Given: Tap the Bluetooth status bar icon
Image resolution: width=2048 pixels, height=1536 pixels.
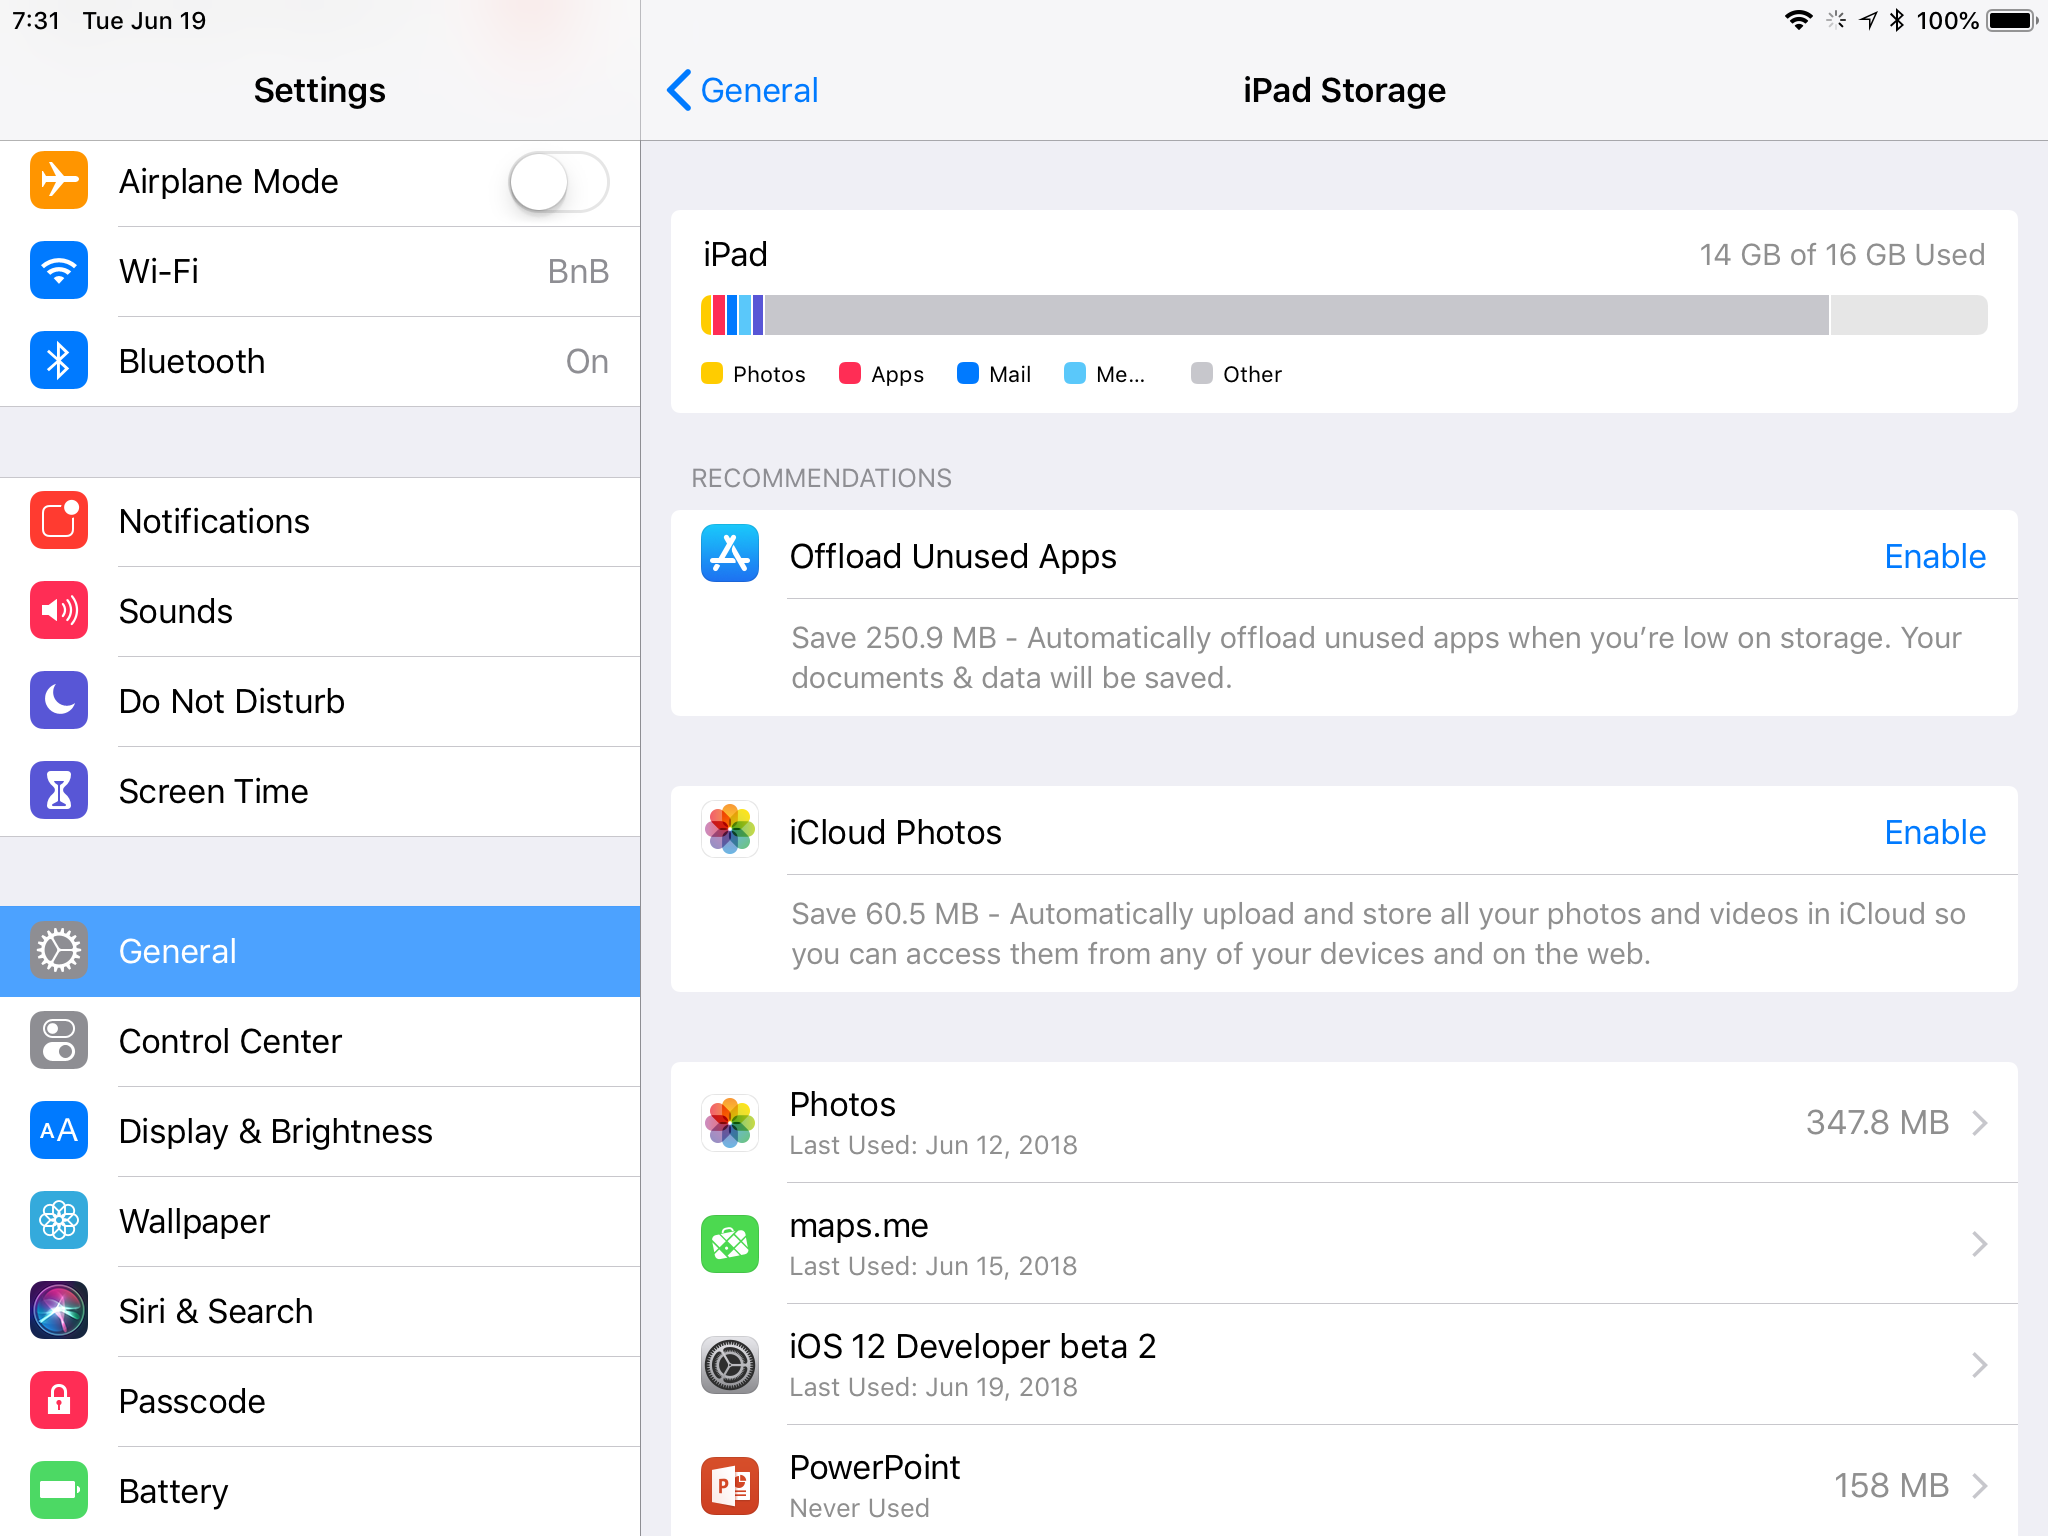Looking at the screenshot, I should [x=1897, y=20].
